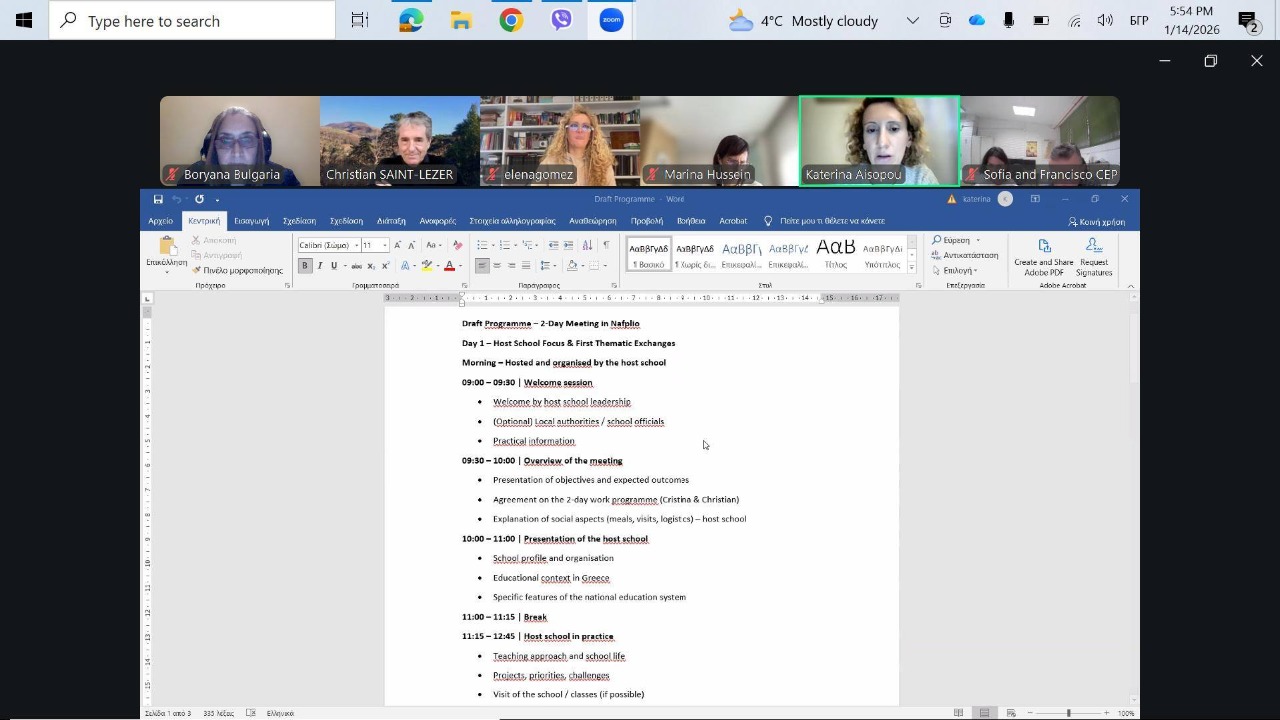
Task: Expand the styles gallery list
Action: point(911,268)
